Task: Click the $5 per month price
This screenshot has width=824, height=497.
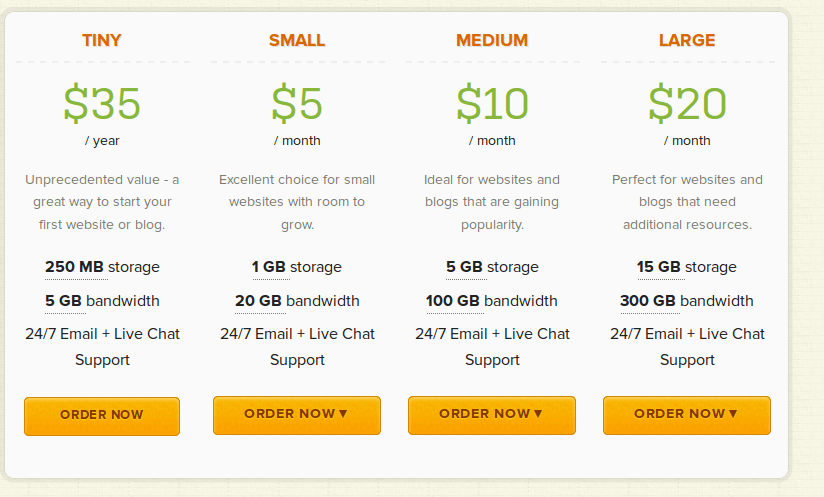Action: click(x=297, y=103)
